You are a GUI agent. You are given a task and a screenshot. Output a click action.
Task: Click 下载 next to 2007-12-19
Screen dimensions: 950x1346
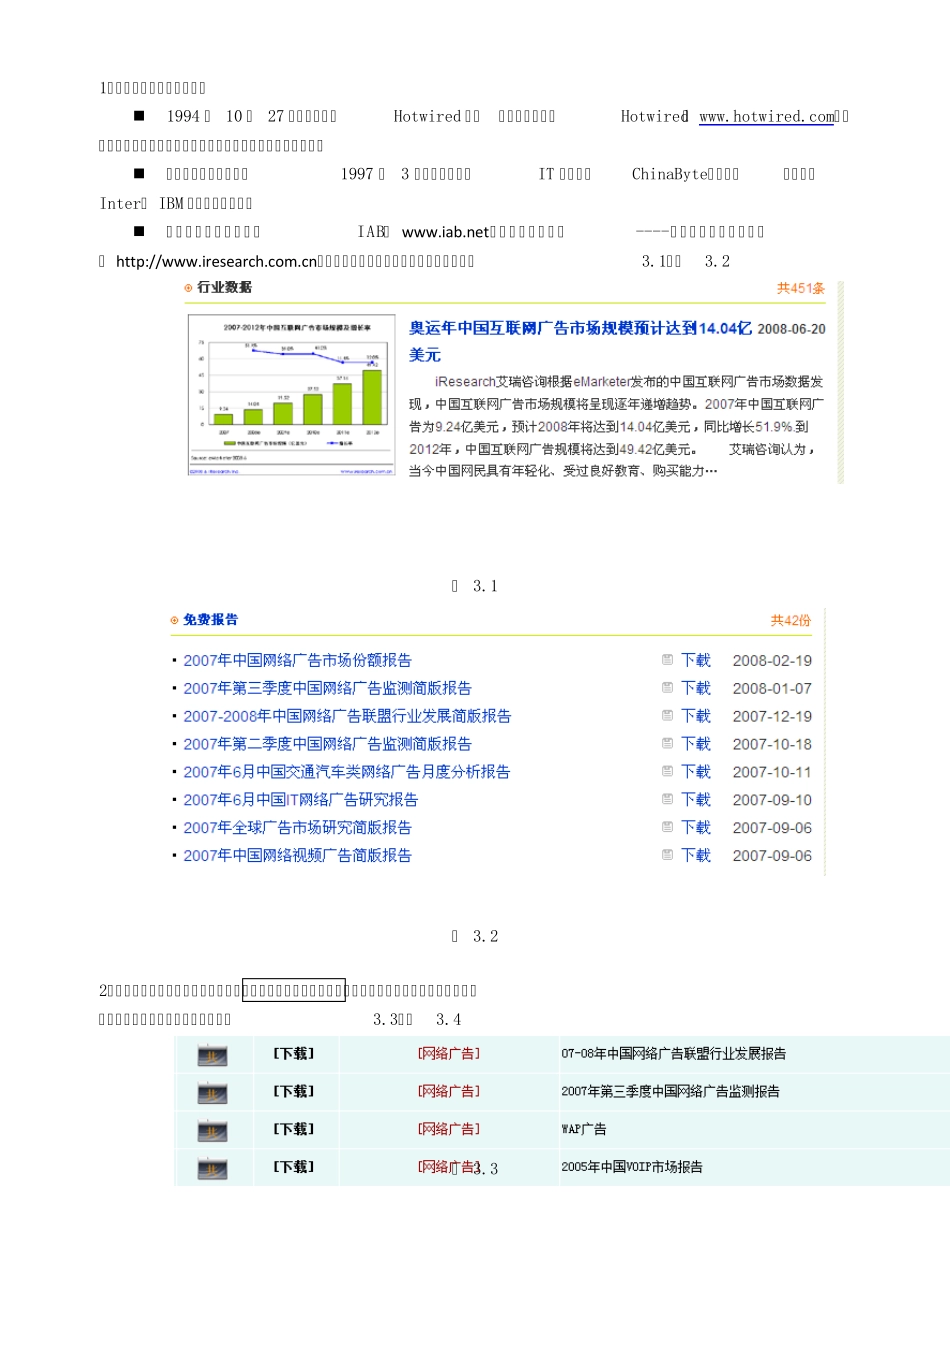(x=696, y=717)
